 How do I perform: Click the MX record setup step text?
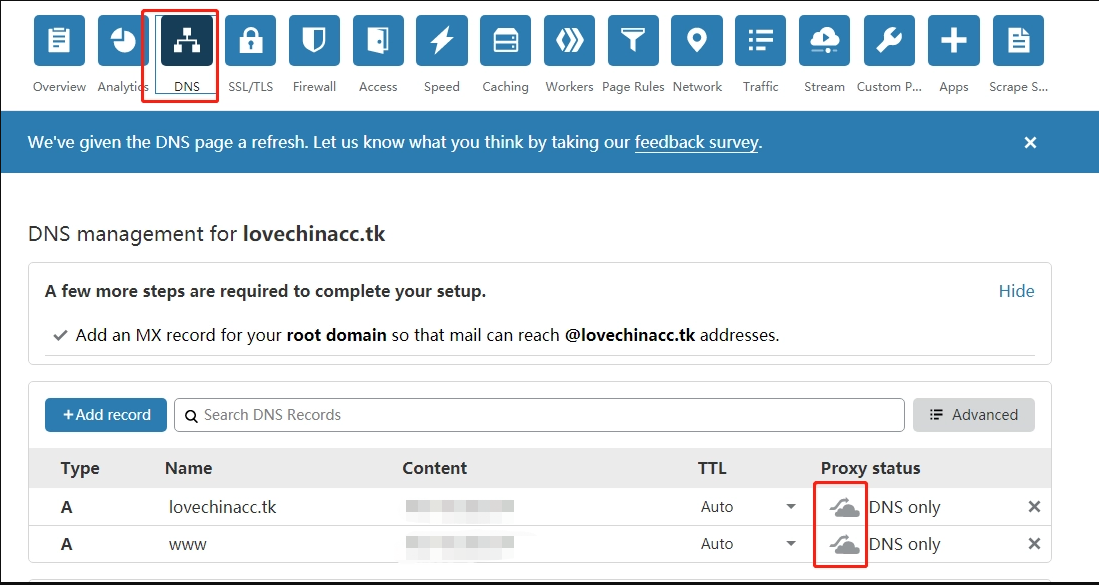(x=427, y=336)
